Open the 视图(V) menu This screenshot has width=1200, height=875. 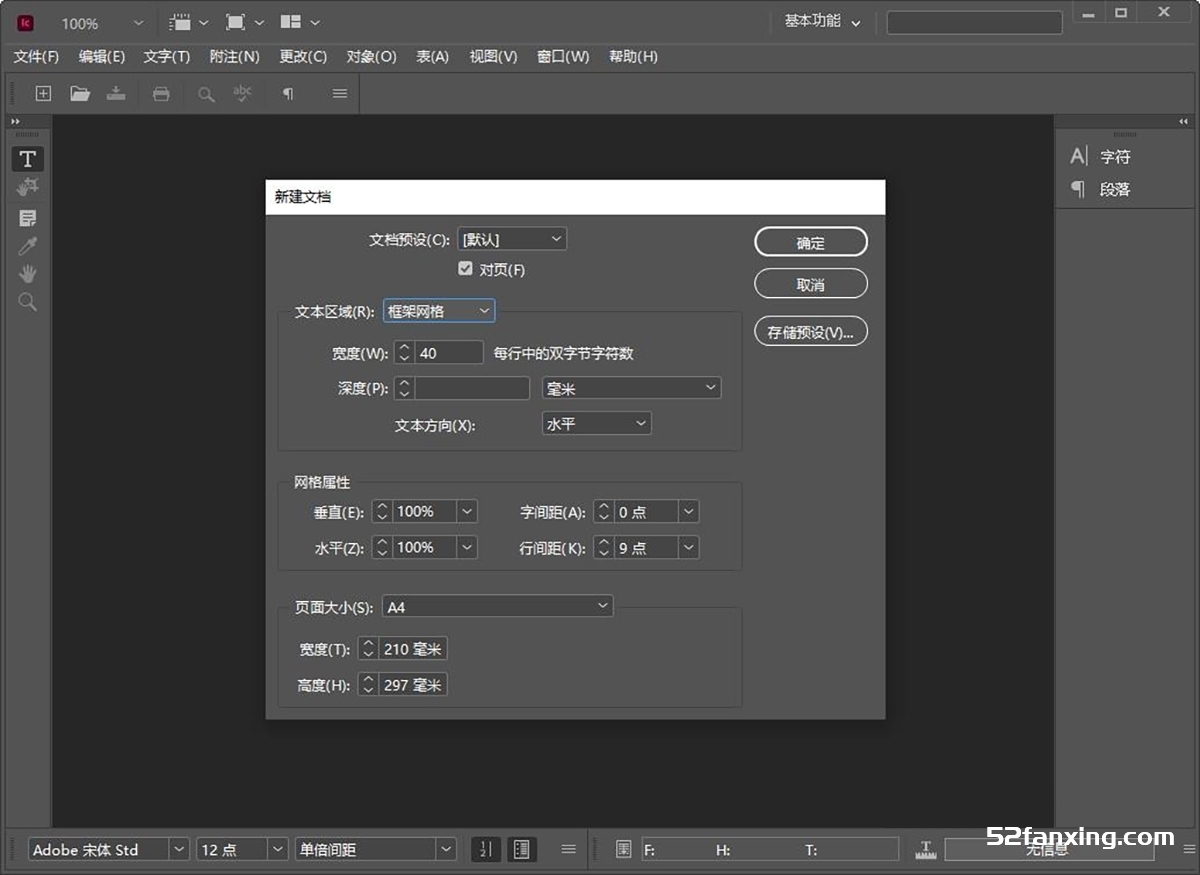tap(493, 56)
